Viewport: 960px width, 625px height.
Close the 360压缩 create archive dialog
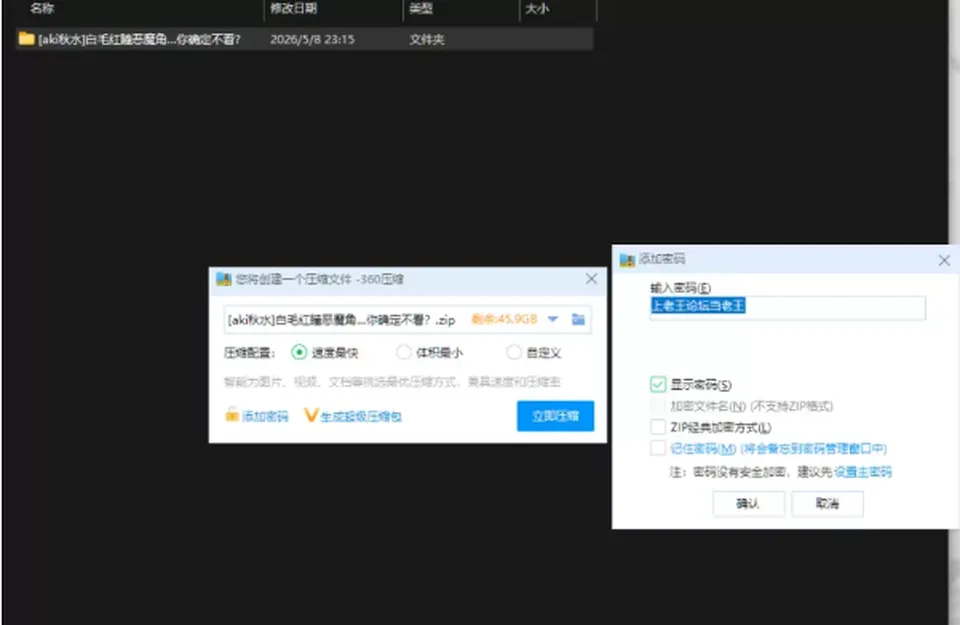(591, 279)
